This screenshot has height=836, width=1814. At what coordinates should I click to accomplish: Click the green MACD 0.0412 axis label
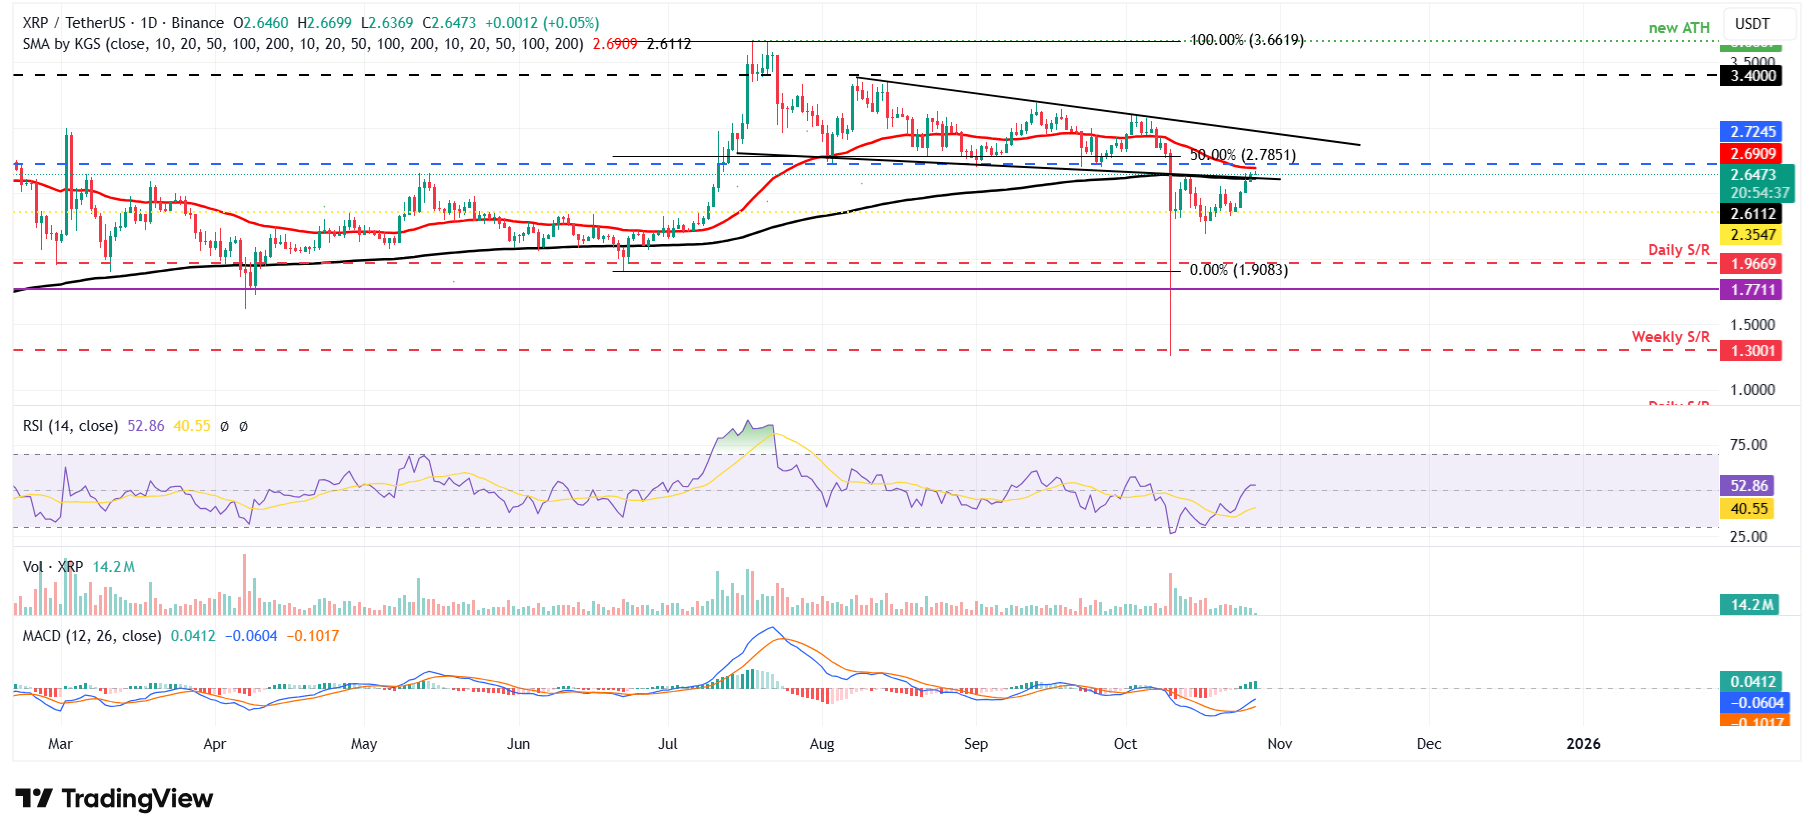(1752, 682)
